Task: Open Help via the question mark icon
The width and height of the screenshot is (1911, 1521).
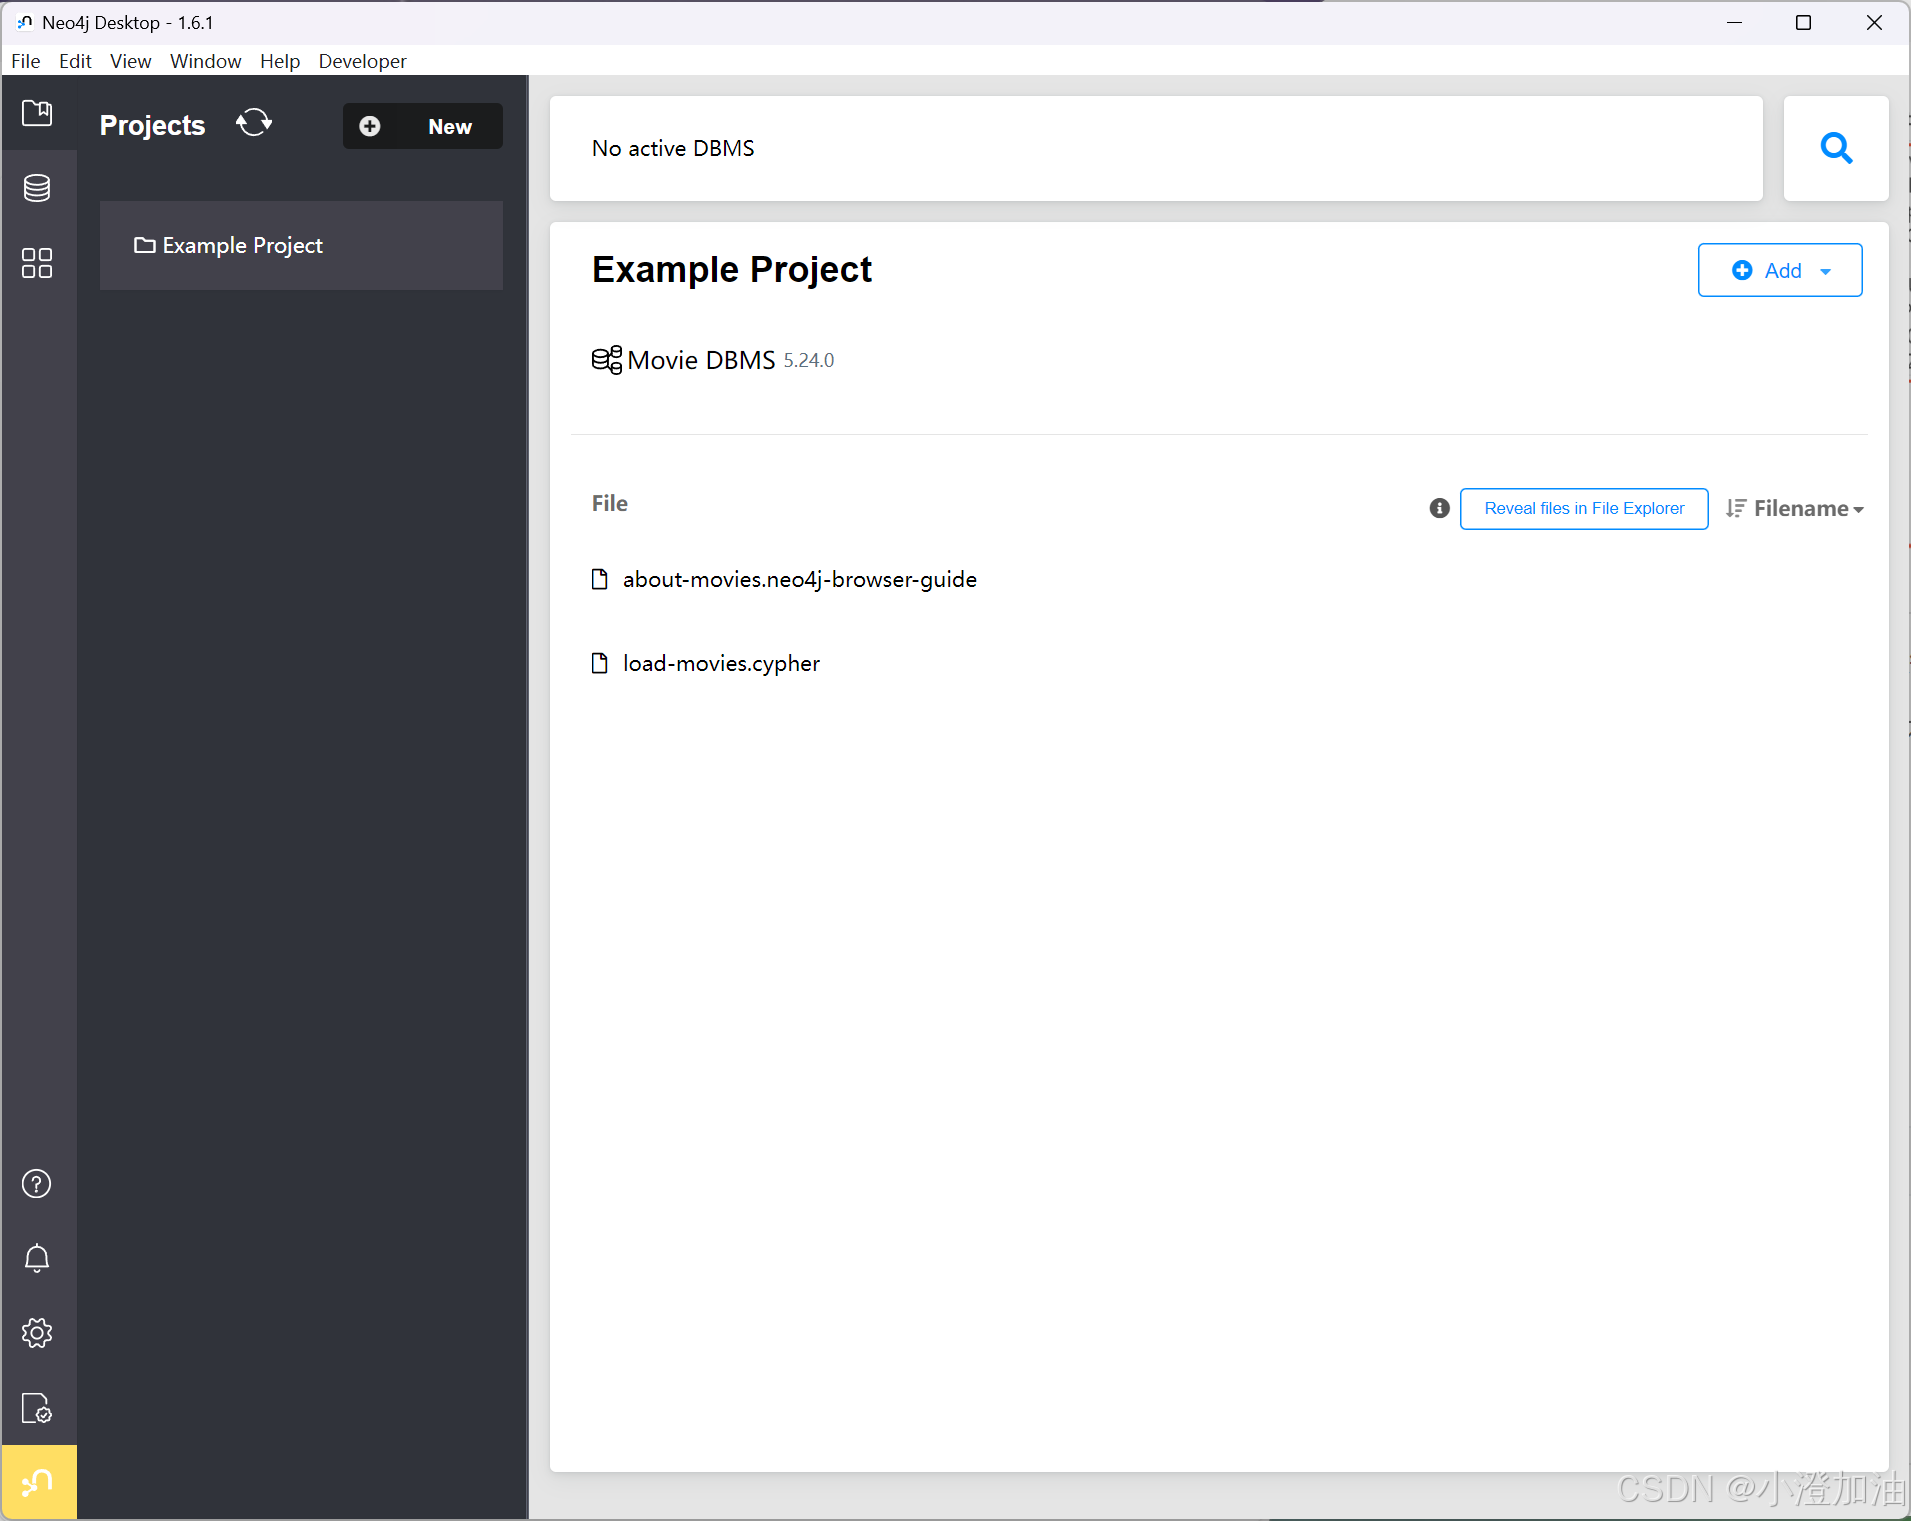Action: pos(36,1183)
